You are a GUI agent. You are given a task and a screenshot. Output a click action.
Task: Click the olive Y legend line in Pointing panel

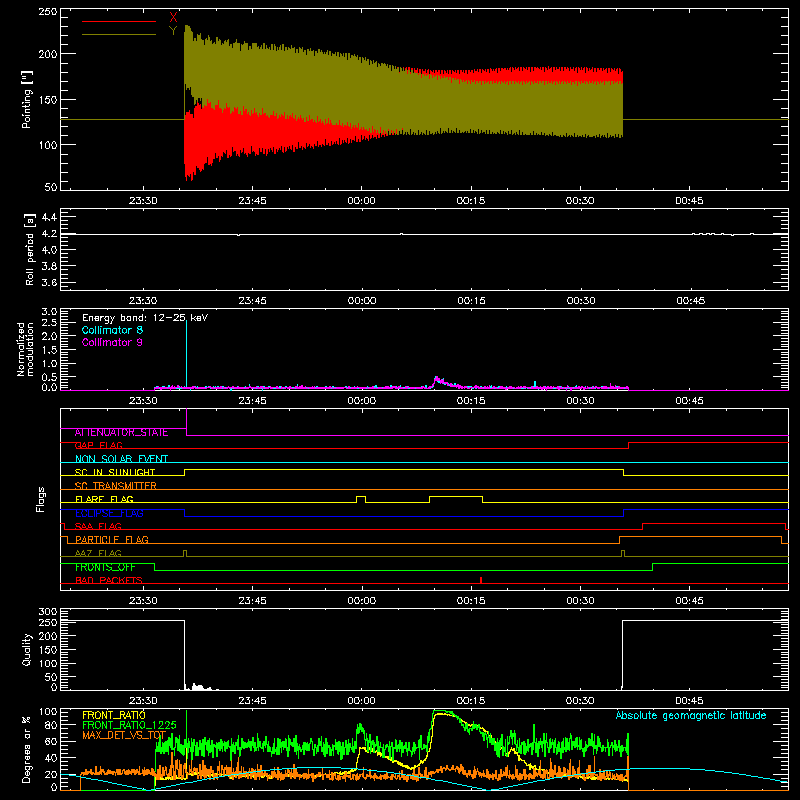[119, 34]
